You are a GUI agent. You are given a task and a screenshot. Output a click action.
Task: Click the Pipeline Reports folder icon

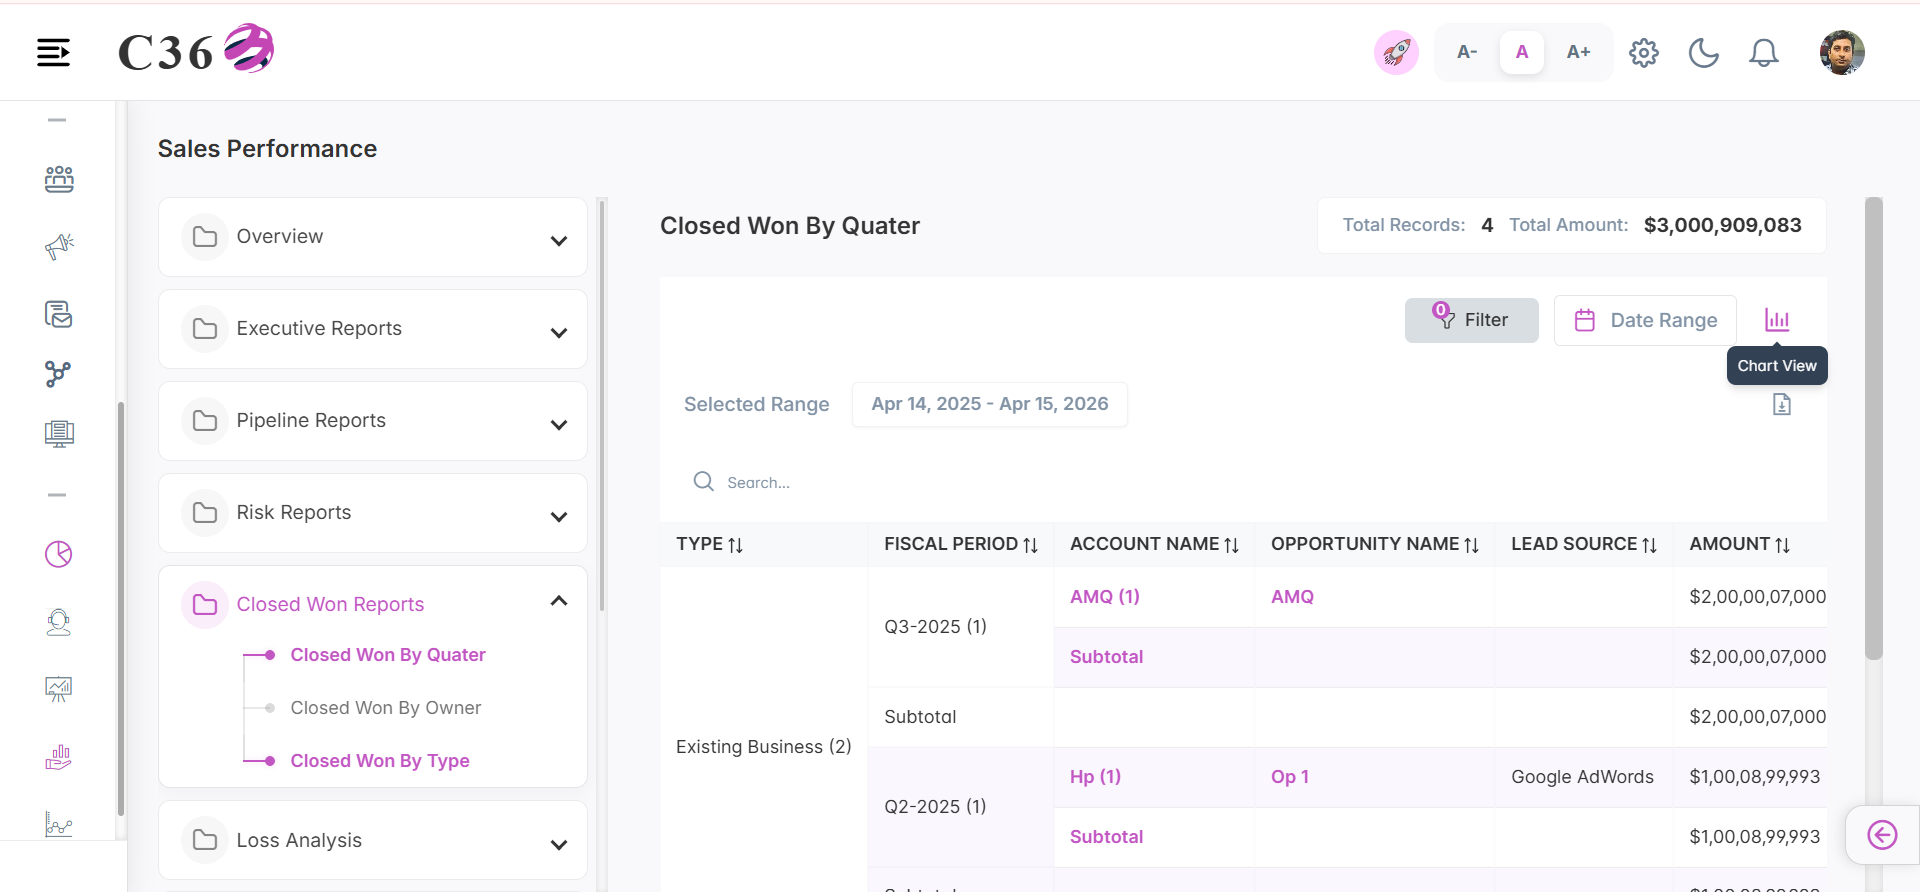tap(205, 421)
